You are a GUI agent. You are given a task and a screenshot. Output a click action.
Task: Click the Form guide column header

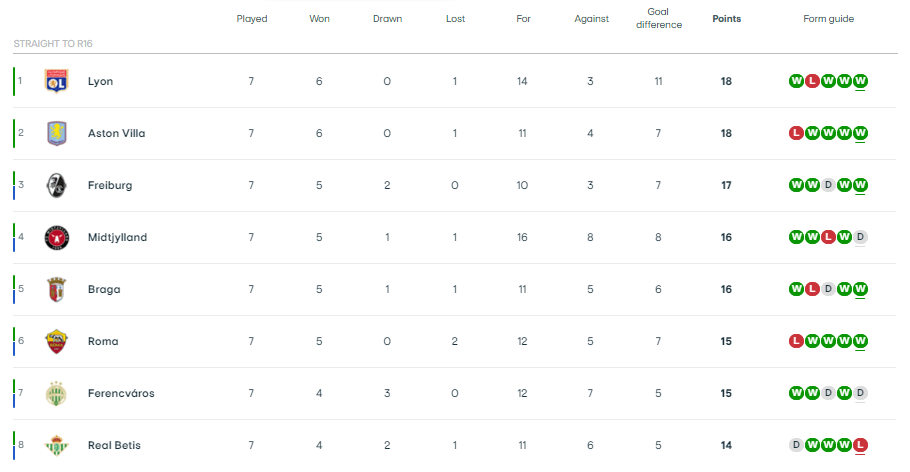point(828,19)
